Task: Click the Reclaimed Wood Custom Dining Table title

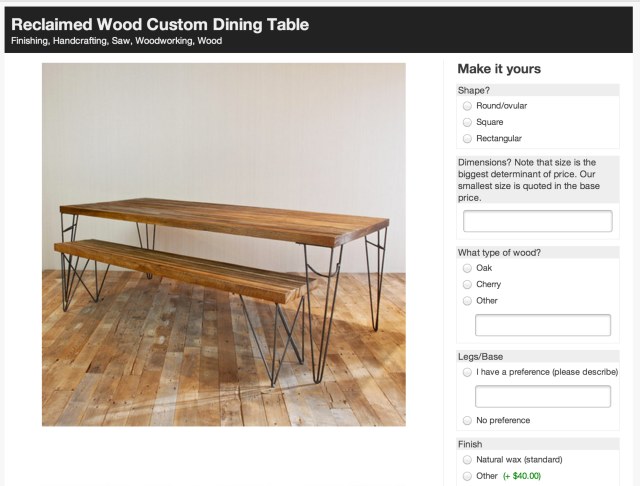Action: tap(160, 24)
